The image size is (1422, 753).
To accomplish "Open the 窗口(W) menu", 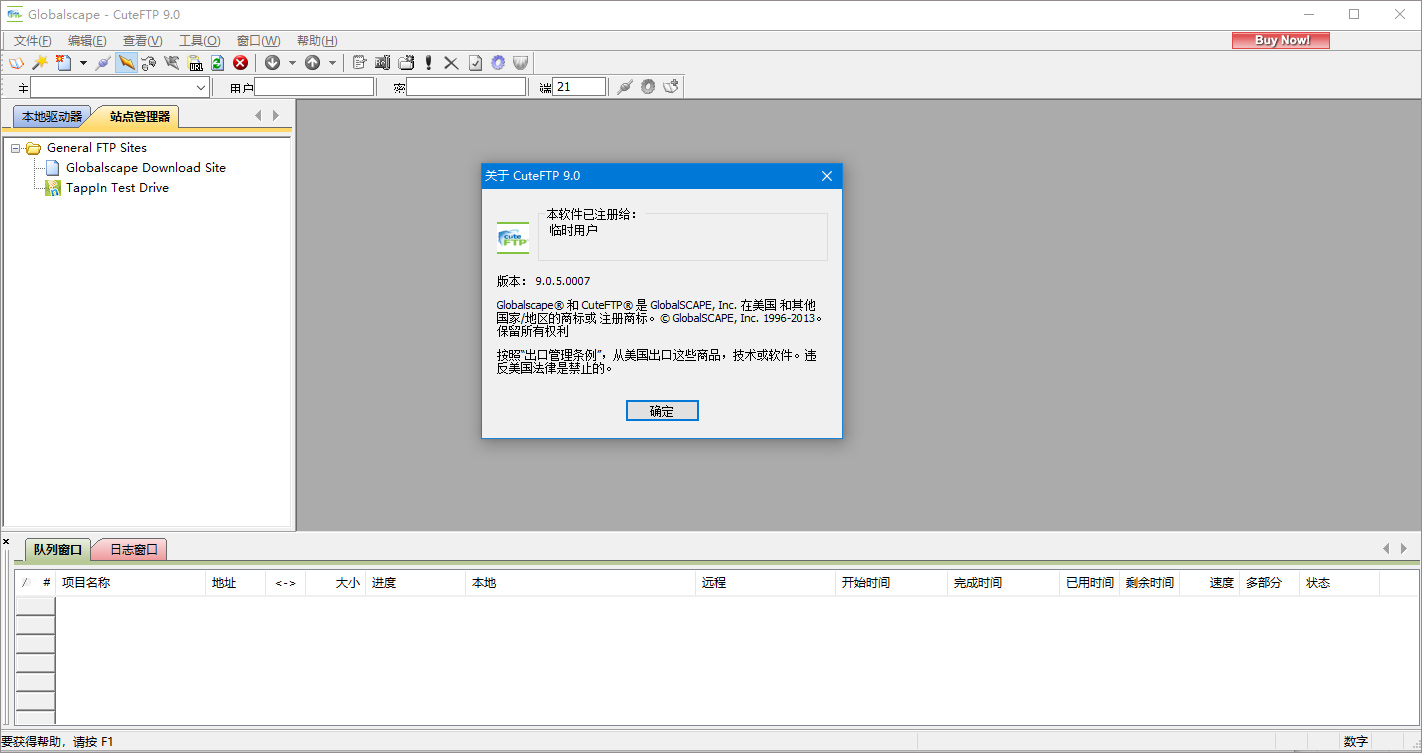I will click(x=258, y=41).
